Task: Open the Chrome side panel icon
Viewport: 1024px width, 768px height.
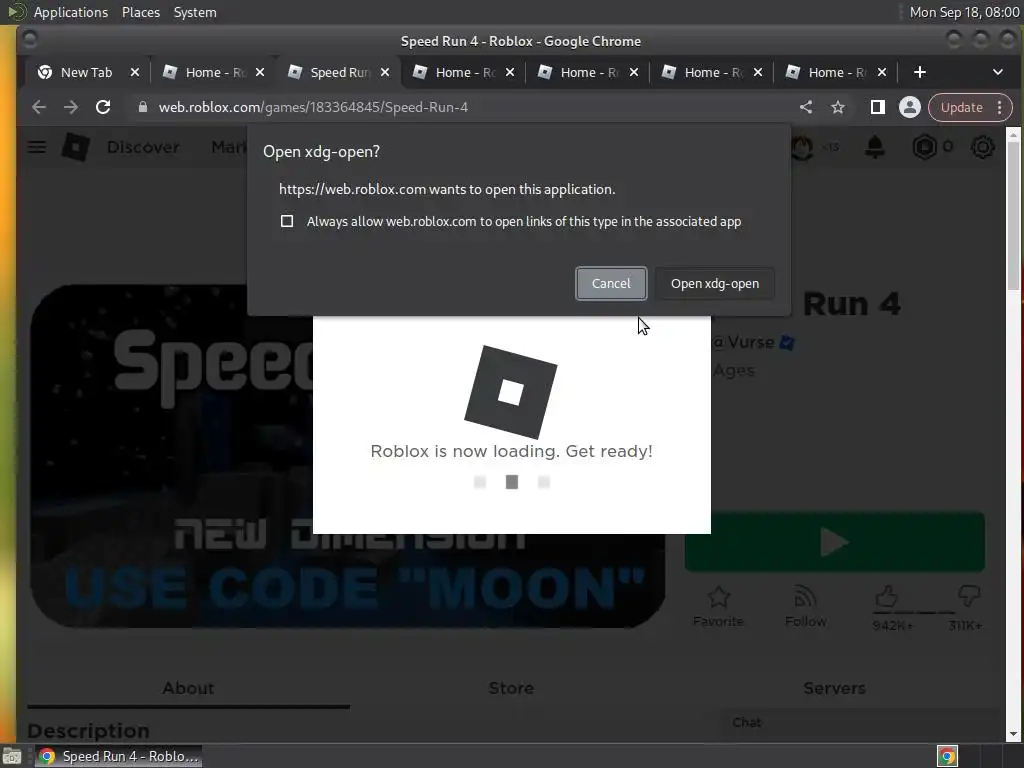Action: [x=878, y=107]
